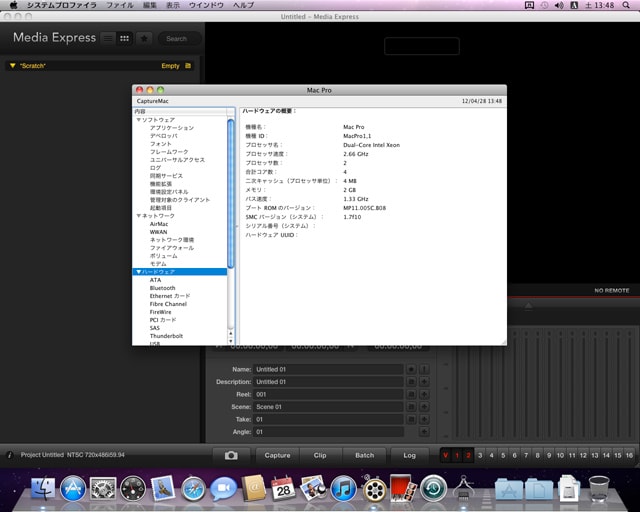Open the Trash in the Dock
640x512 pixels.
click(599, 488)
